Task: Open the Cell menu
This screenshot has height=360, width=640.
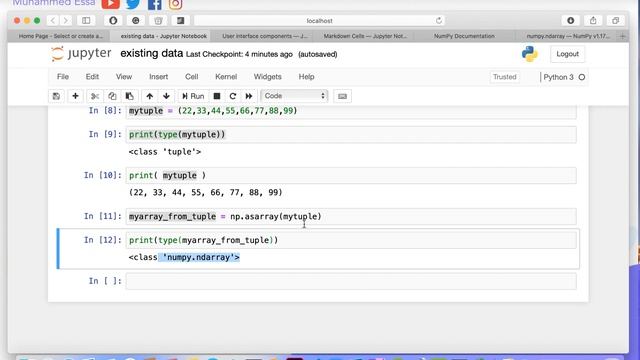Action: pyautogui.click(x=191, y=77)
